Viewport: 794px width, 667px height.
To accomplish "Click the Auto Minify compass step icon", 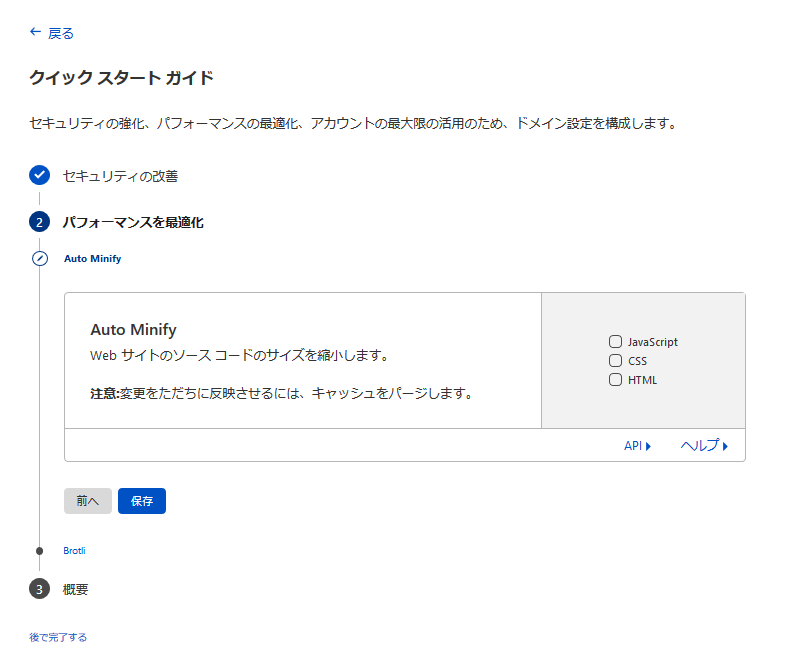I will coord(39,258).
